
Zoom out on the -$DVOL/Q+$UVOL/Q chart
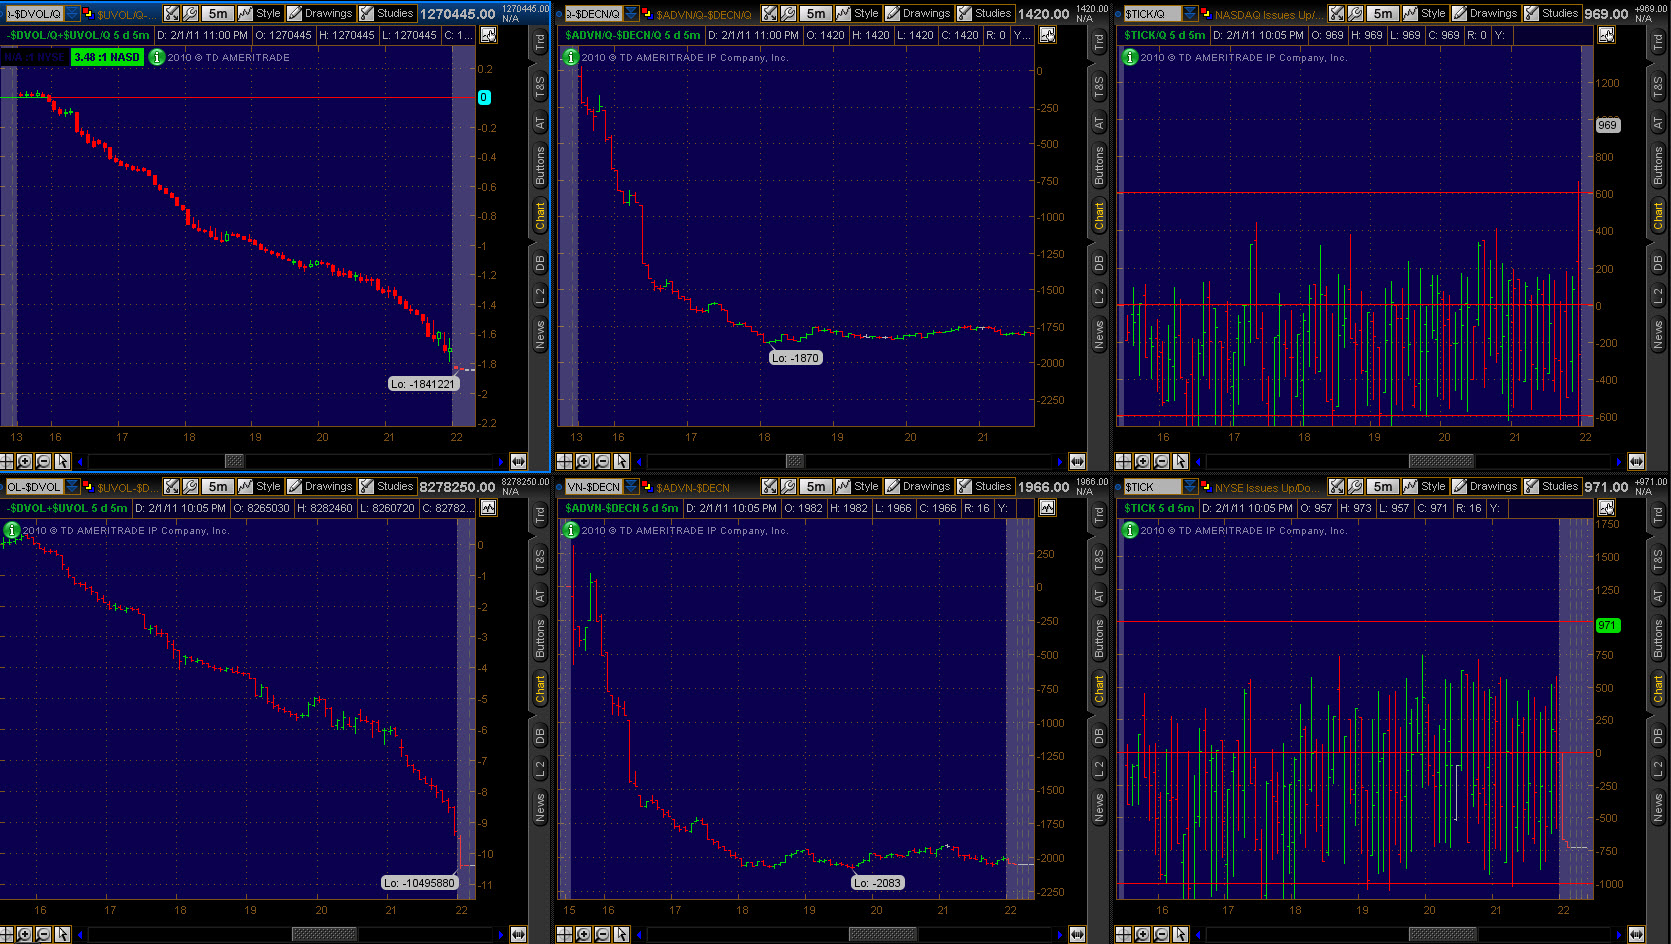(x=44, y=461)
